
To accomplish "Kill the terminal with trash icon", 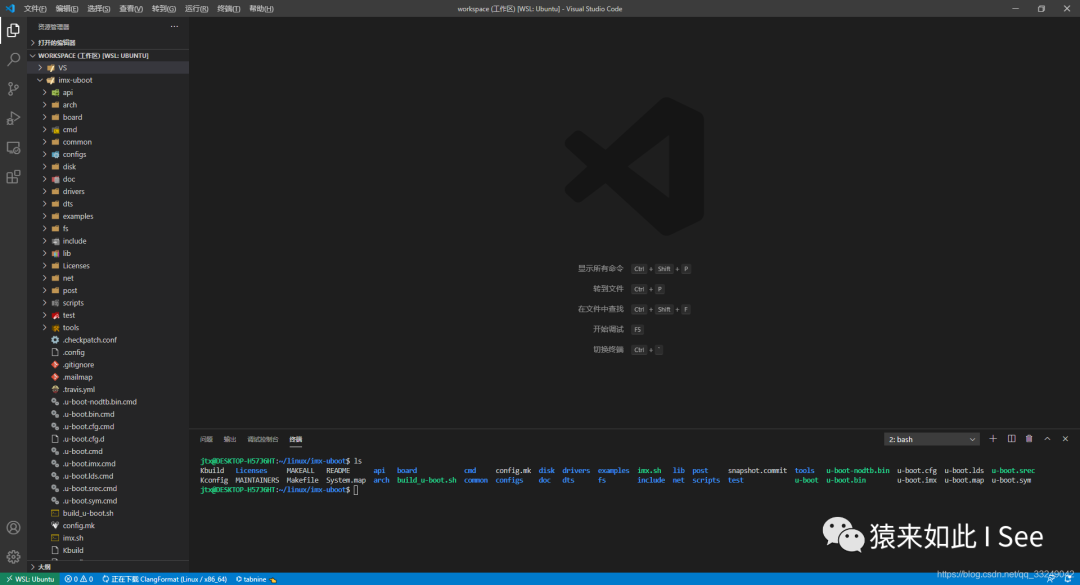I will point(1029,439).
